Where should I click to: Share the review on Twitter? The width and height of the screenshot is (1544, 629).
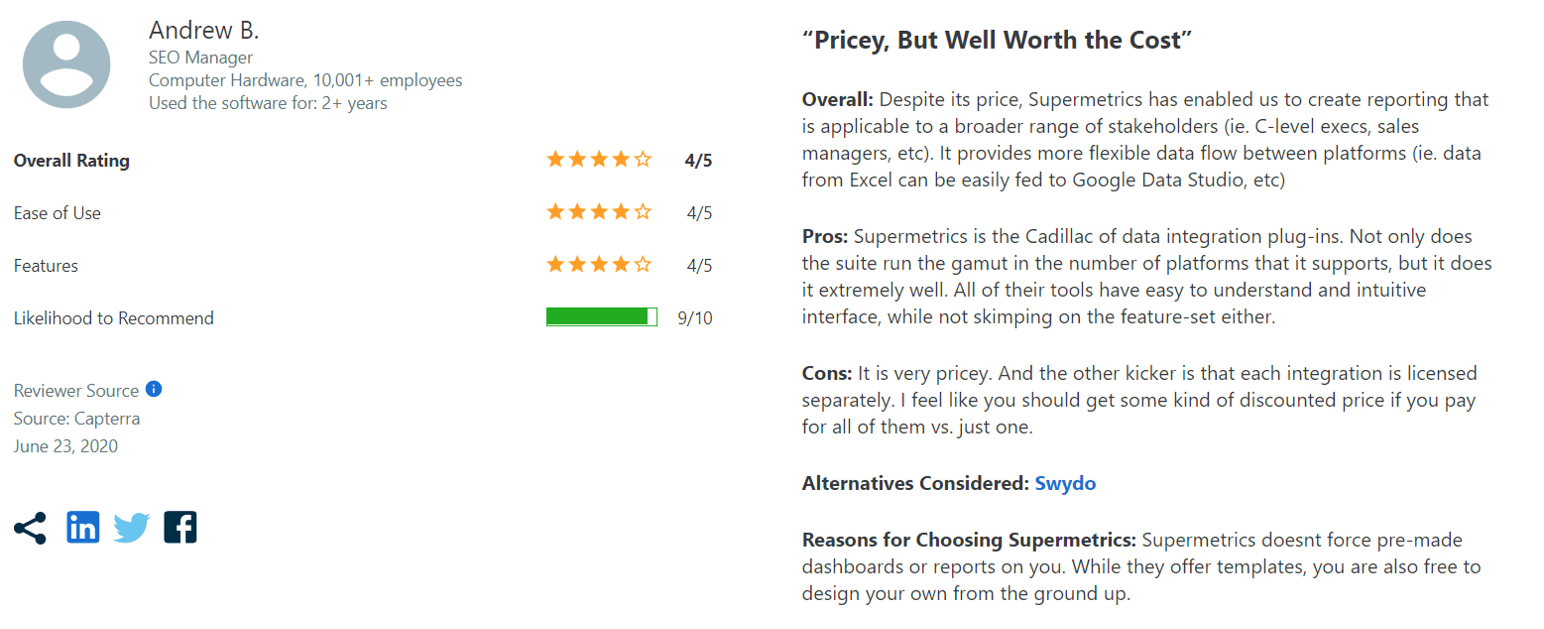[131, 527]
